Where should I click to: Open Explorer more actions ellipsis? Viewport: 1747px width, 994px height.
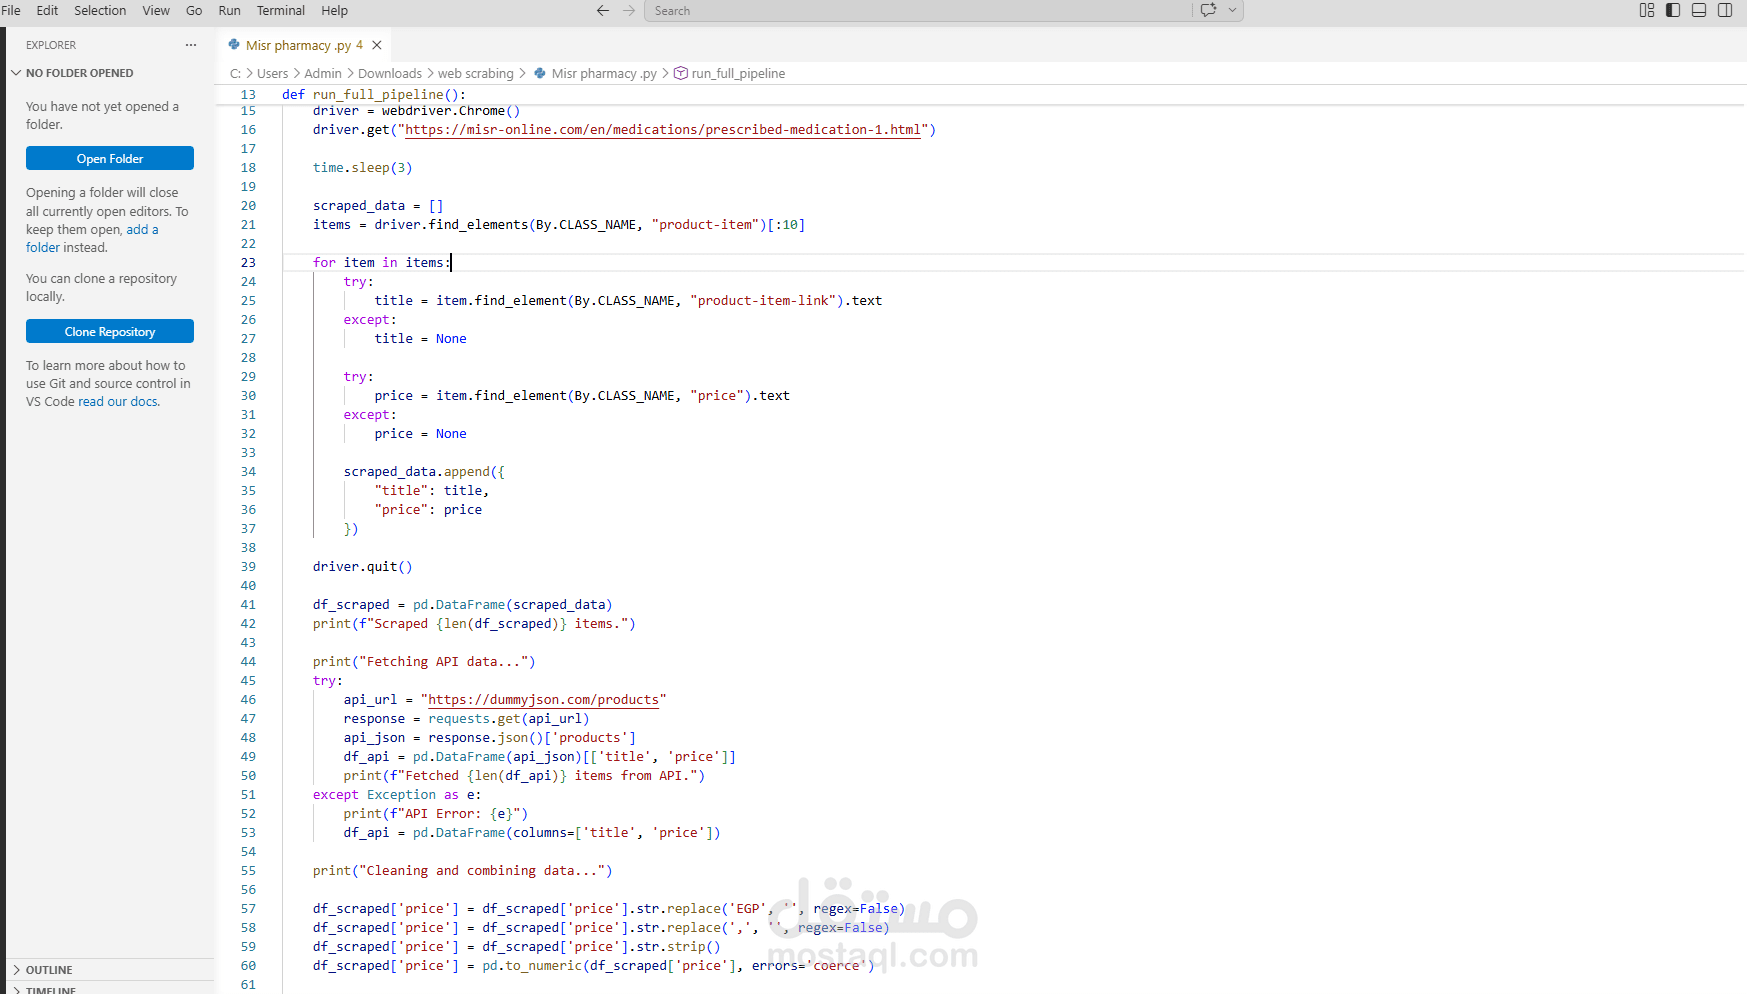[x=191, y=45]
